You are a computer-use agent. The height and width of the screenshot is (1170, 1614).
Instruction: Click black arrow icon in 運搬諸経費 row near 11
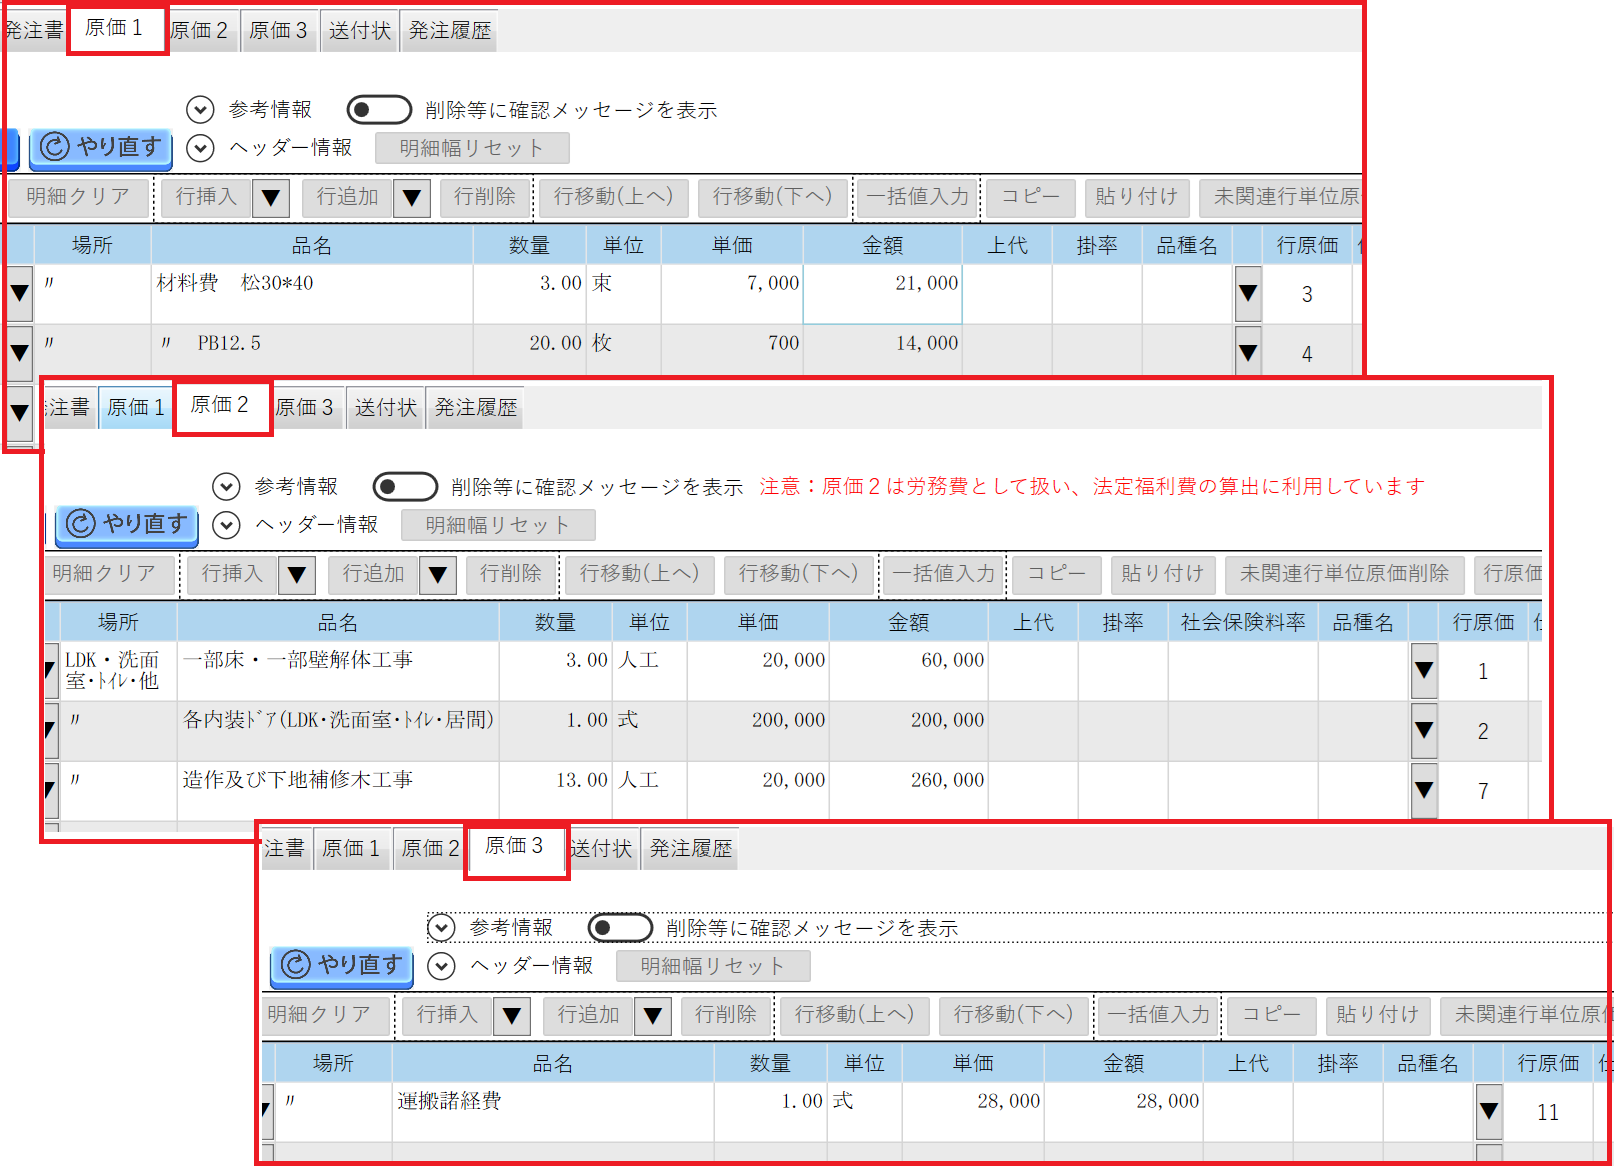pos(1489,1111)
